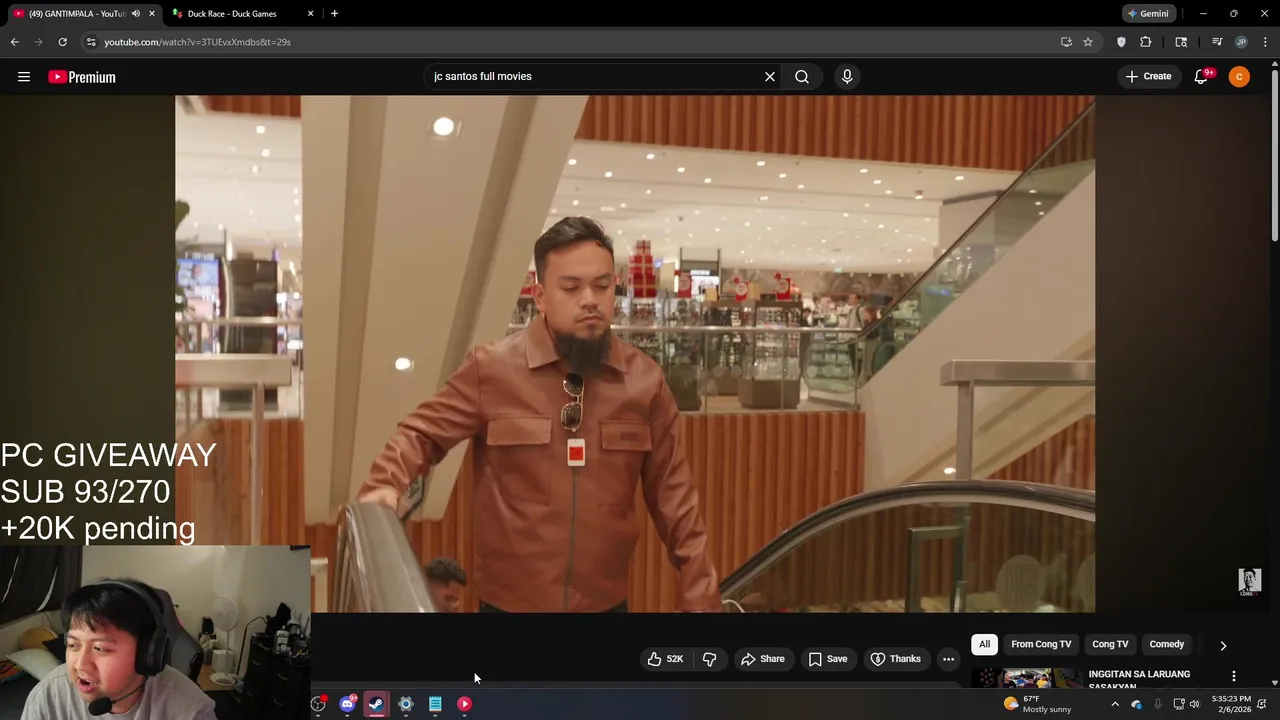Share this video

coord(762,659)
